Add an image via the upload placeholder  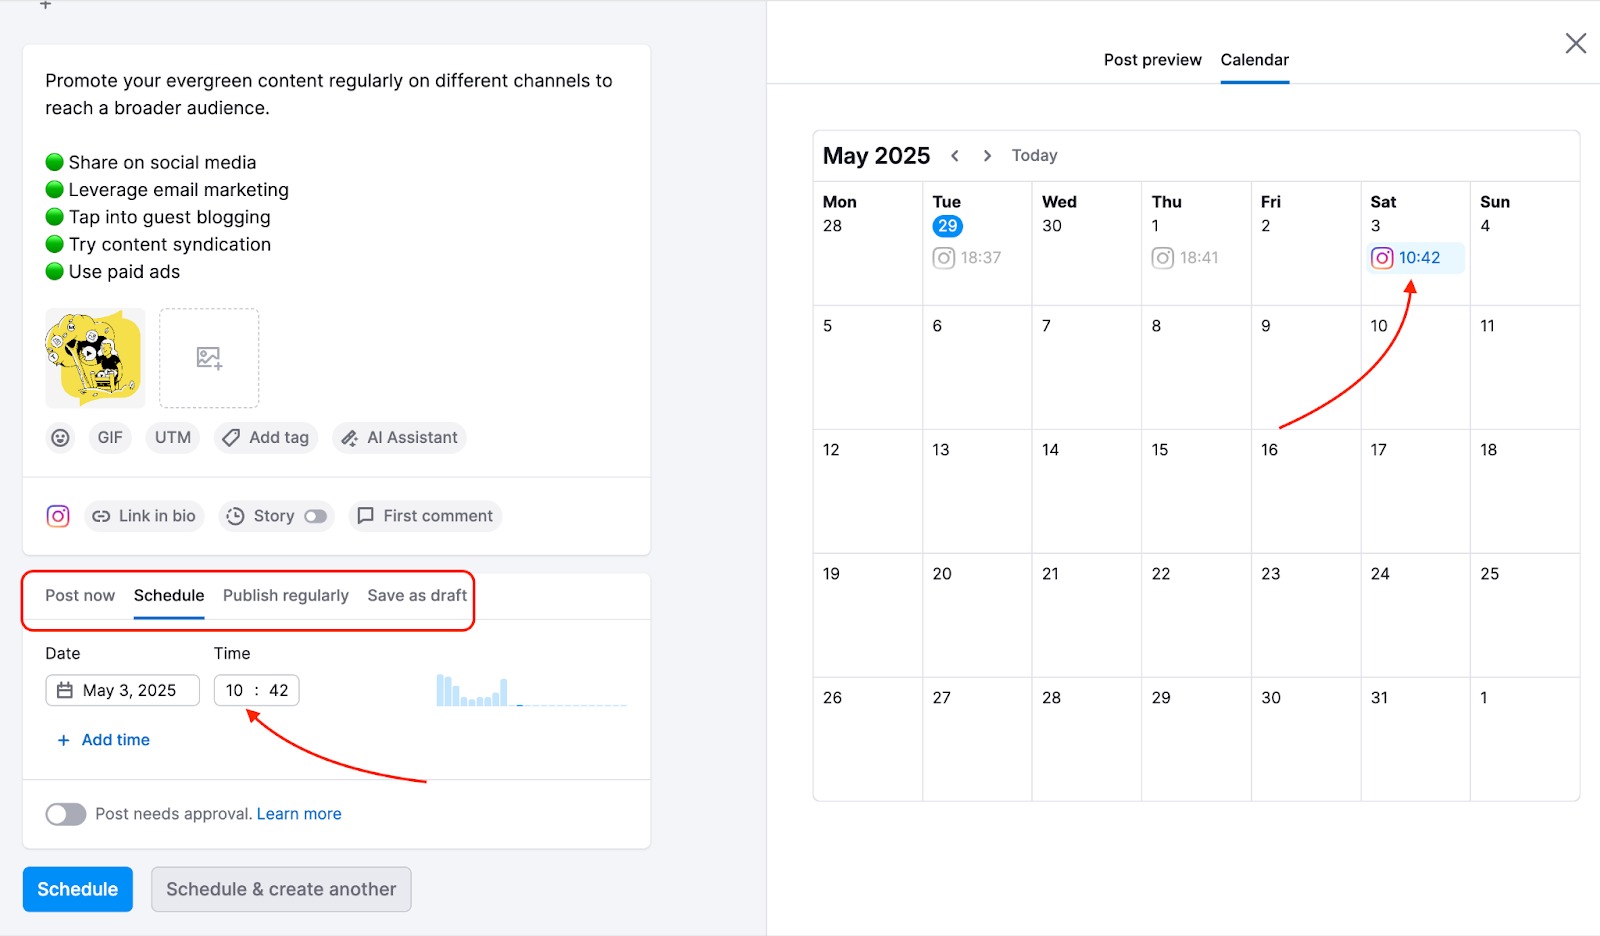click(x=209, y=358)
